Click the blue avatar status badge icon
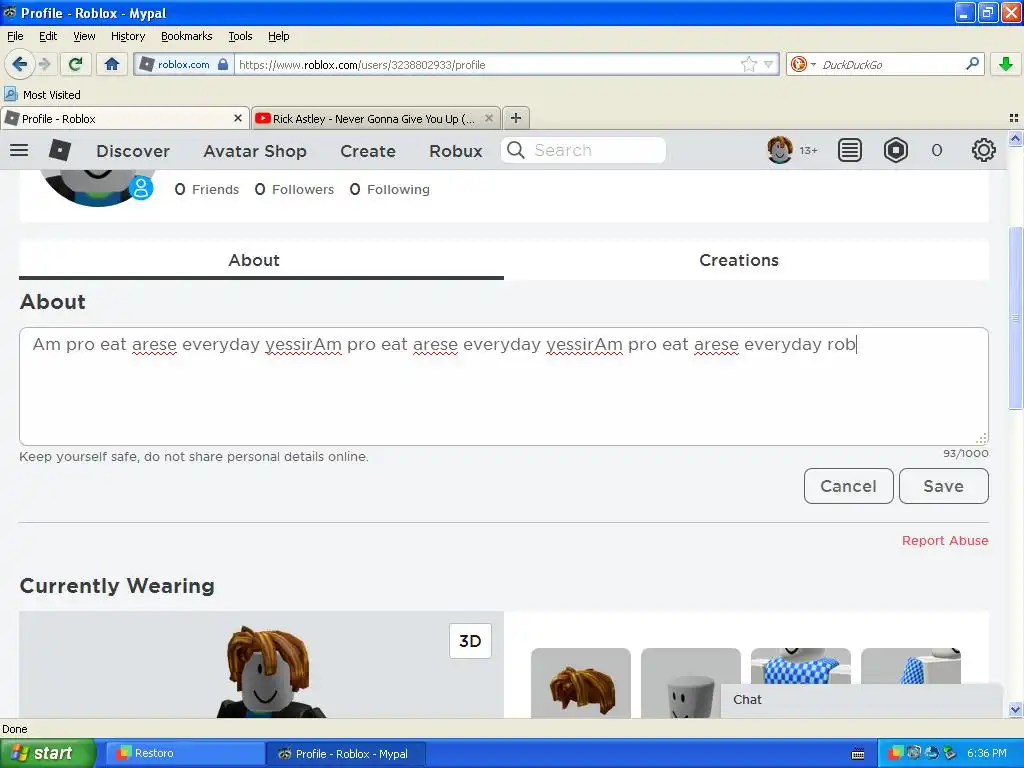The image size is (1024, 768). (x=140, y=188)
